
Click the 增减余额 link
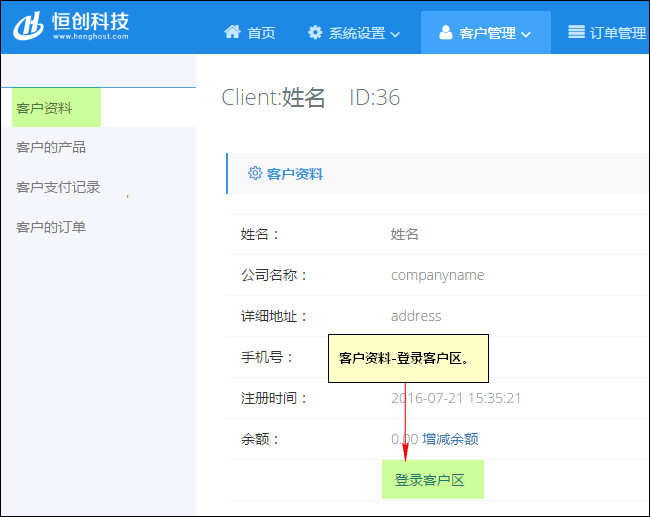[450, 439]
